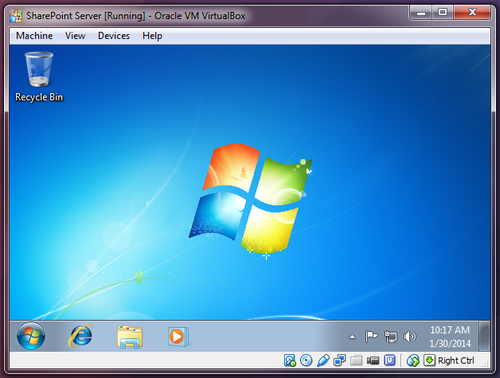The image size is (500, 378).
Task: Close the SharePoint Server VM window
Action: [x=472, y=13]
